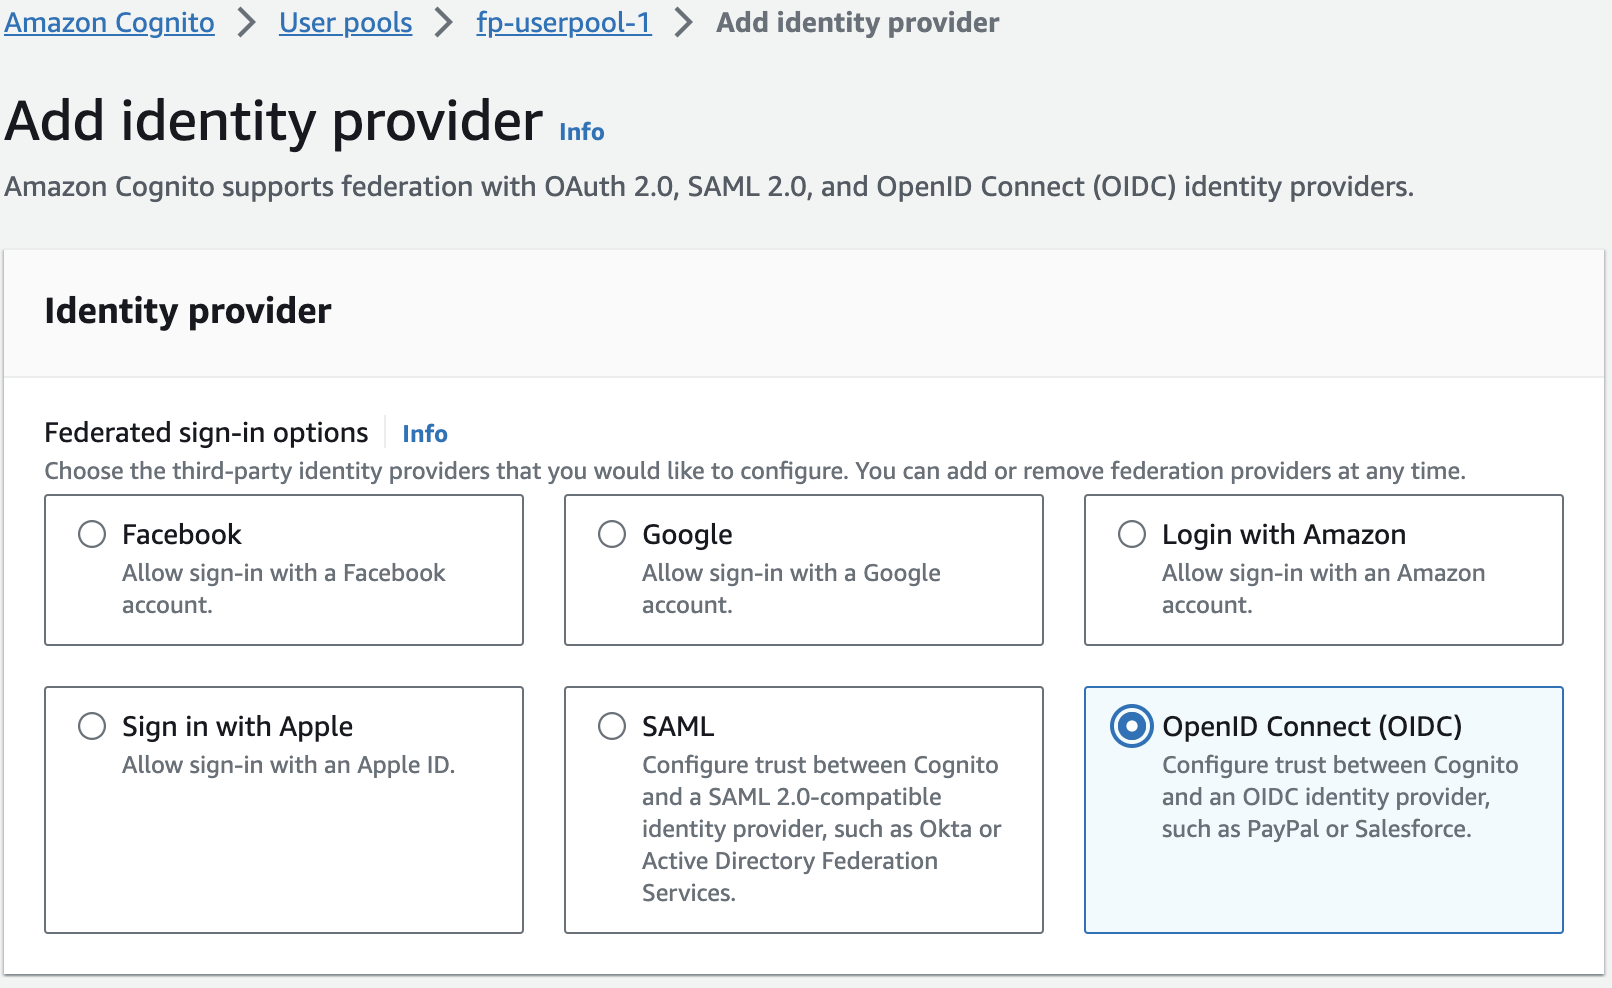The image size is (1612, 988).
Task: Select the Sign in with Apple radio button
Action: [92, 726]
